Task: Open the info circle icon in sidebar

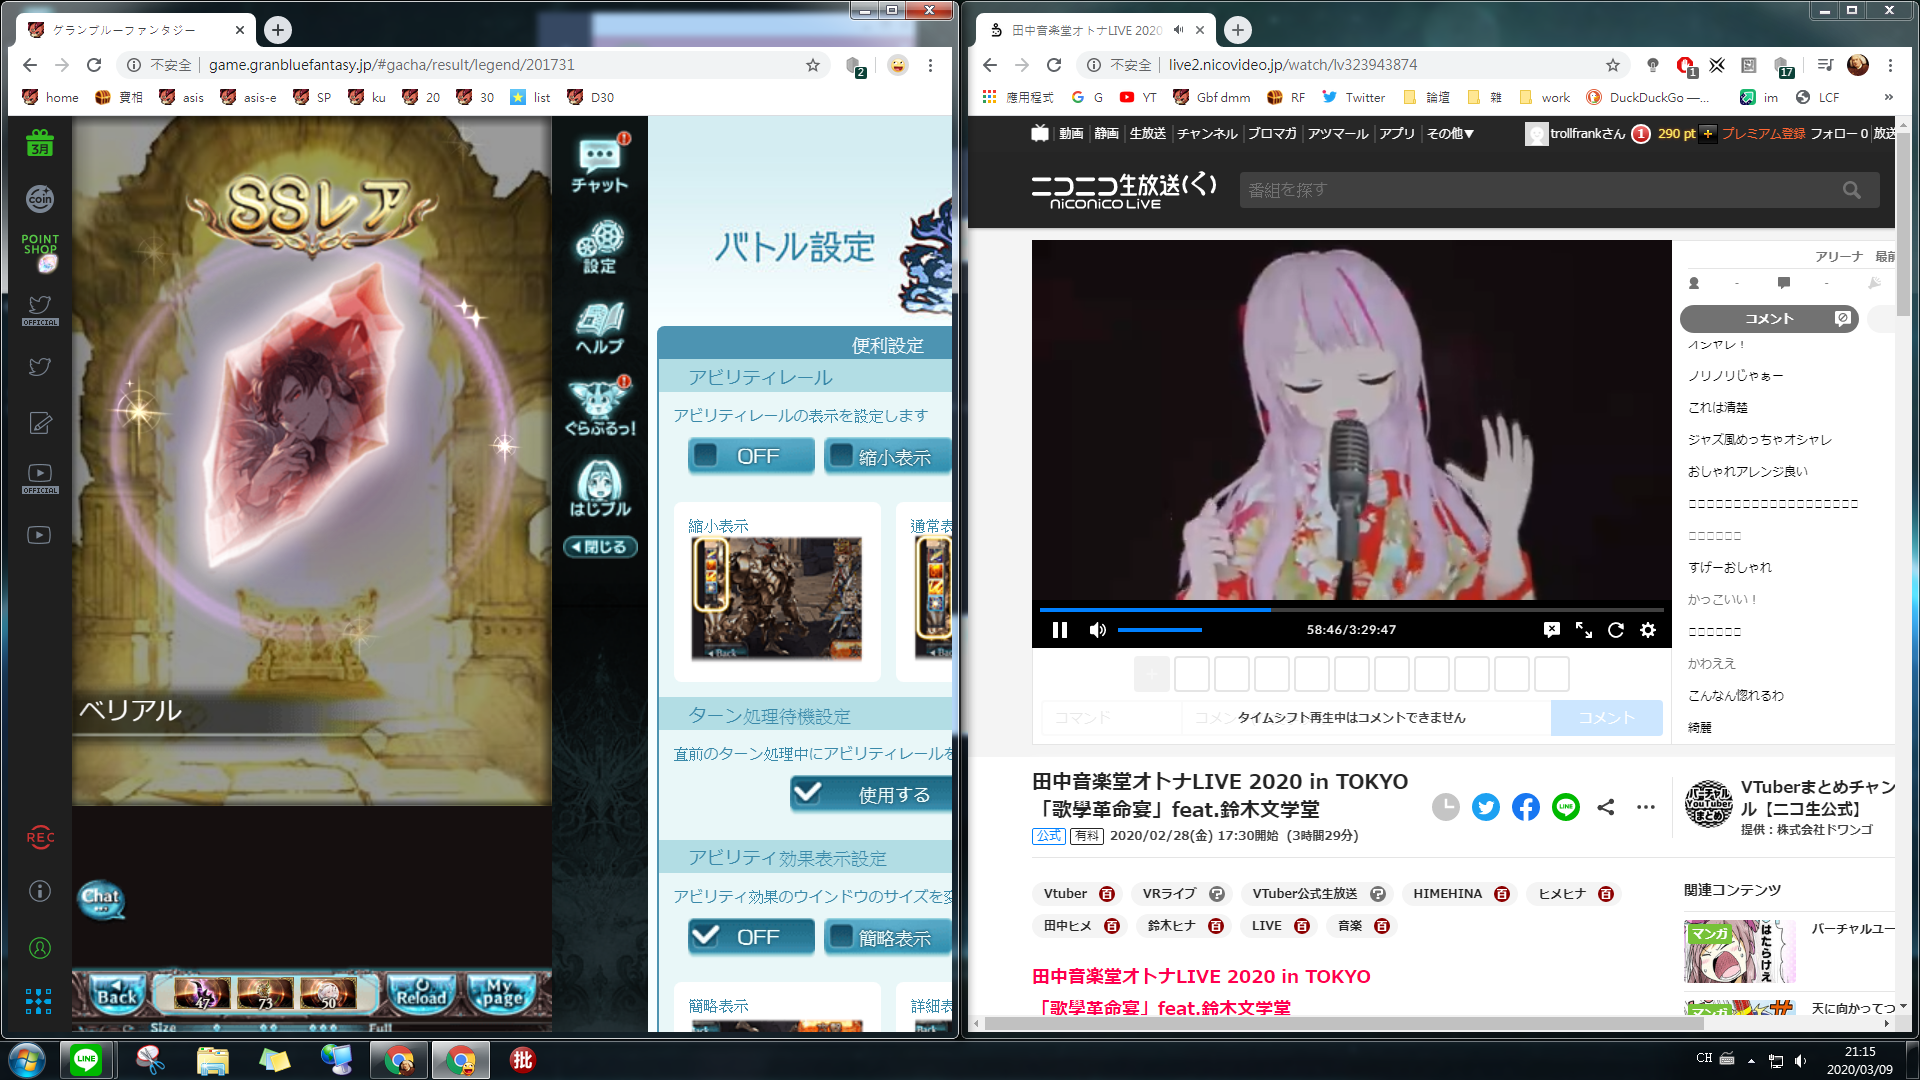Action: tap(40, 891)
